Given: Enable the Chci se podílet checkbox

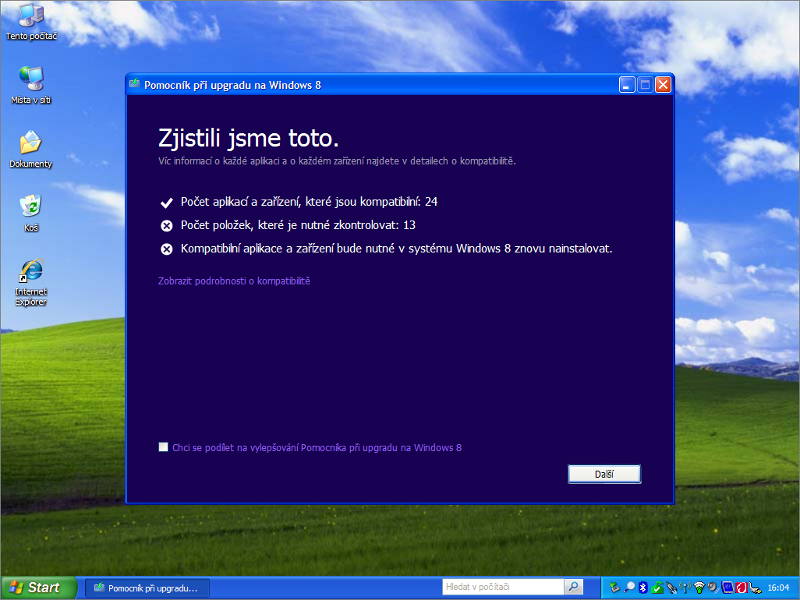Looking at the screenshot, I should [163, 447].
